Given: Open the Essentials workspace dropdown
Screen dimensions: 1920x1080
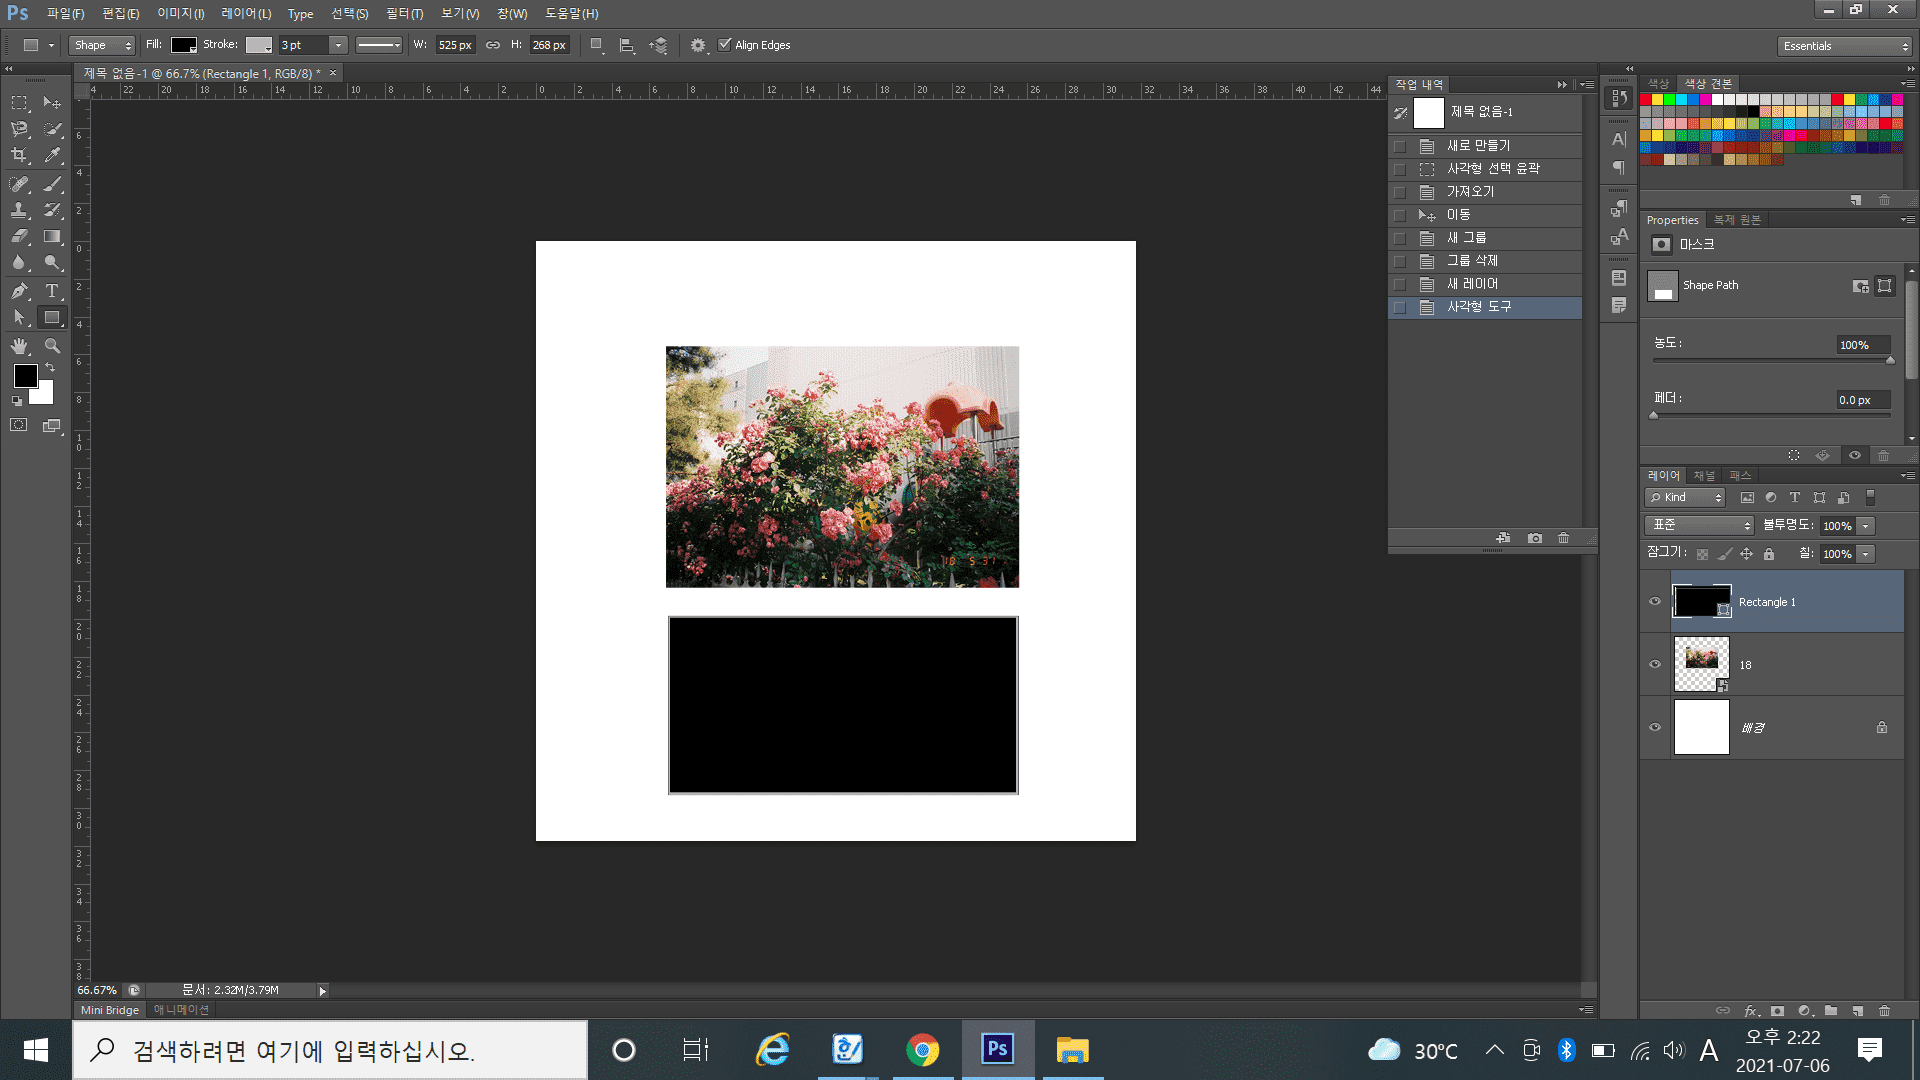Looking at the screenshot, I should (1845, 46).
